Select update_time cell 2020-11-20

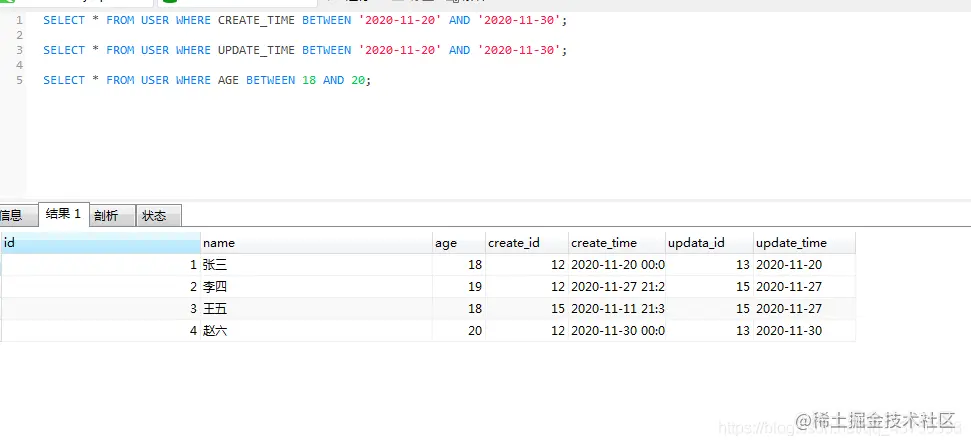point(804,265)
